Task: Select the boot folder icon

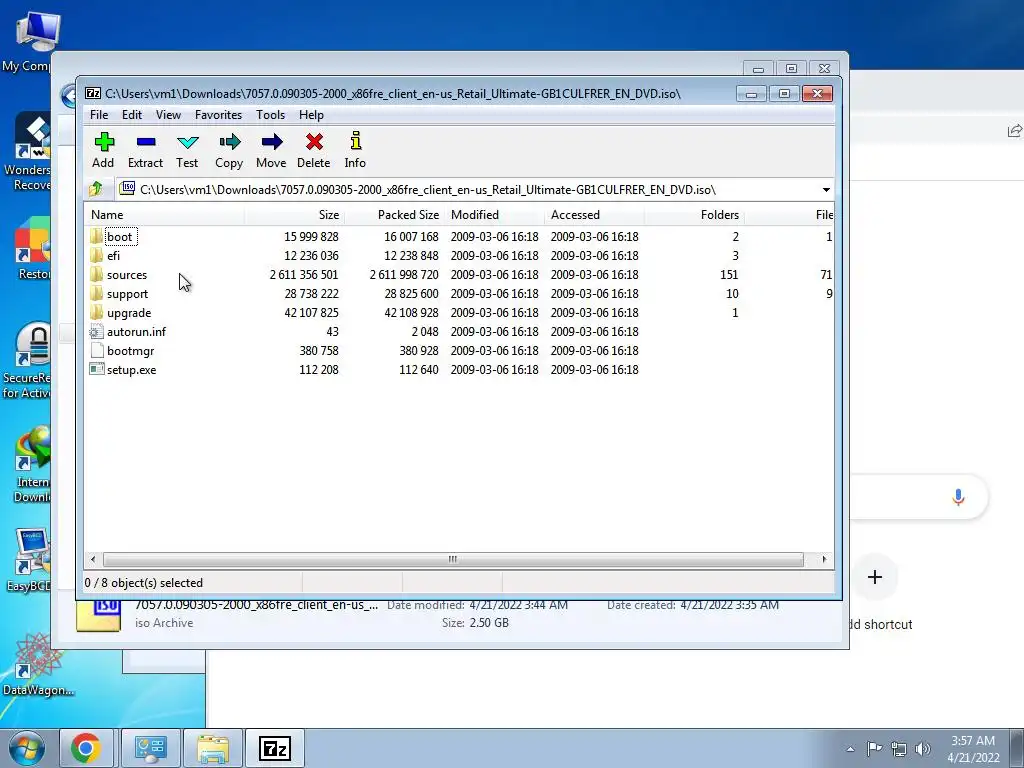Action: coord(97,236)
